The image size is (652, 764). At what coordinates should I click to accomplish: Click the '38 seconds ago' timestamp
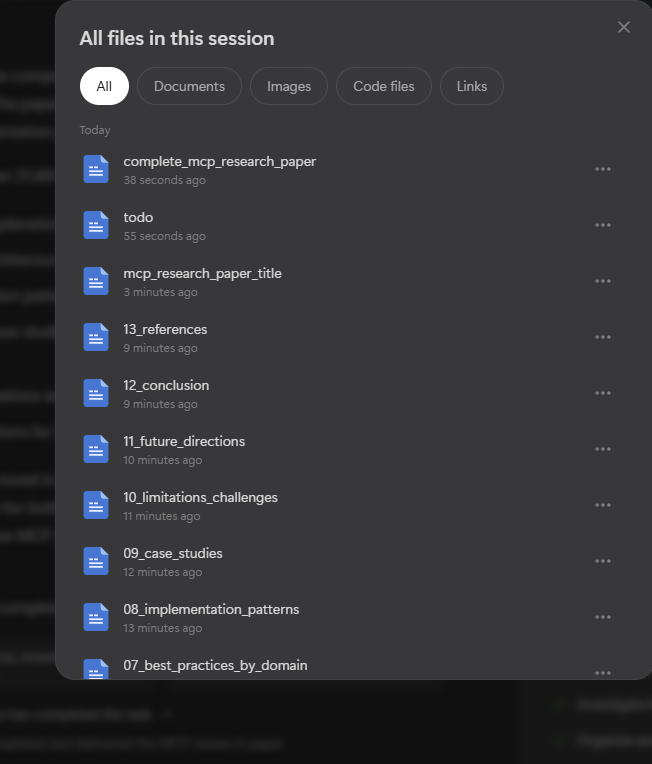pos(165,180)
